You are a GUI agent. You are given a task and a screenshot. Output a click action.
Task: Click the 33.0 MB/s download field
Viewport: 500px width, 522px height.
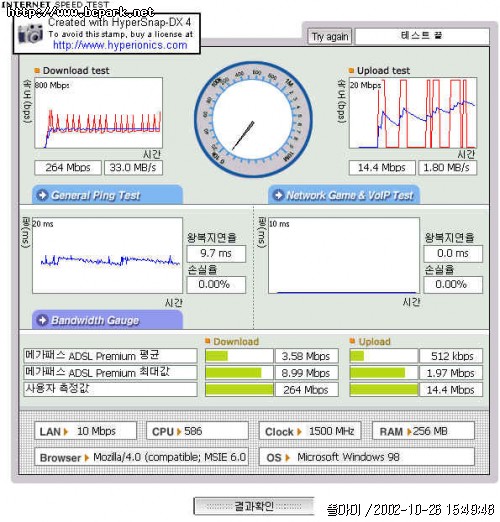tap(133, 168)
